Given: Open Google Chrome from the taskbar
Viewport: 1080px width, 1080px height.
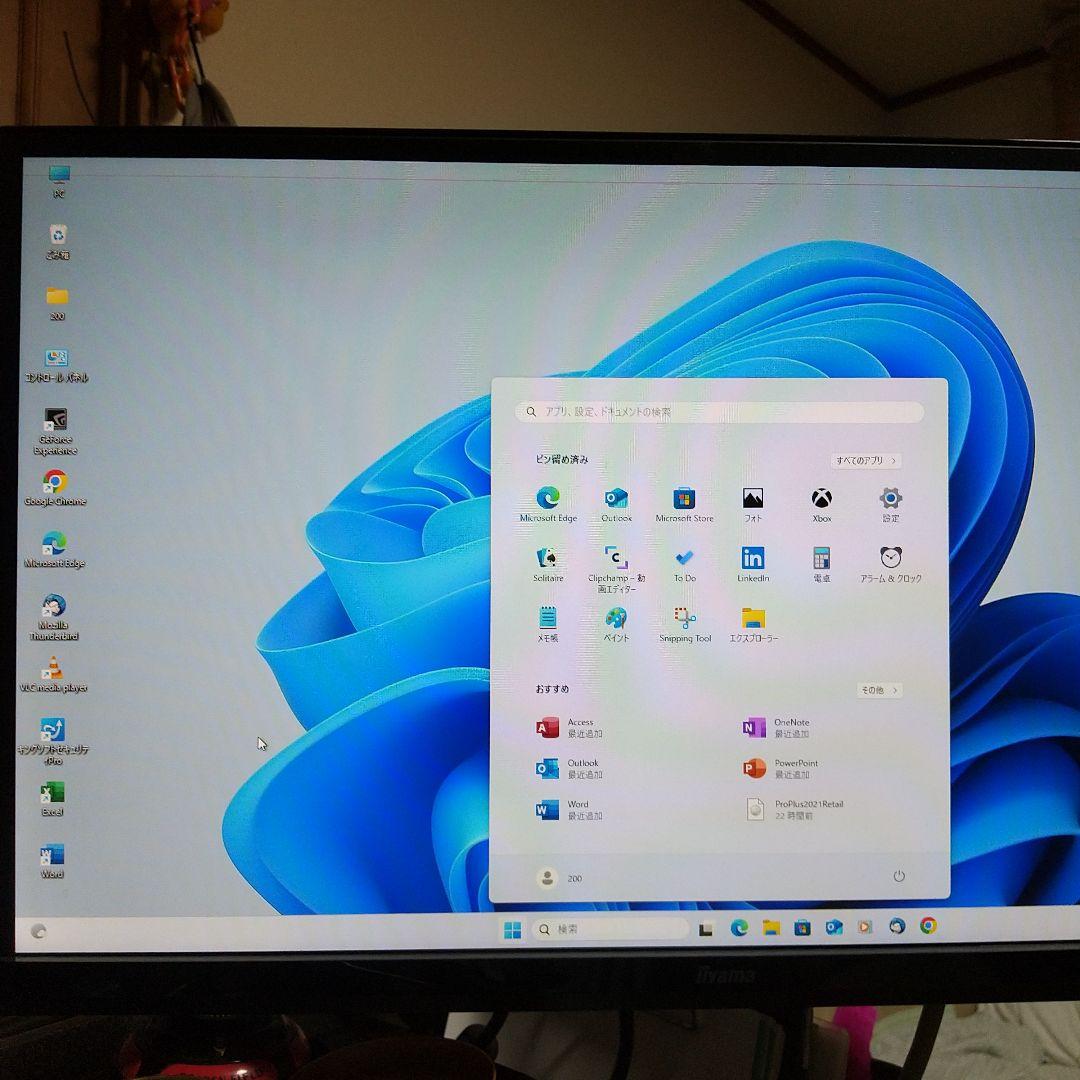Looking at the screenshot, I should click(x=928, y=926).
